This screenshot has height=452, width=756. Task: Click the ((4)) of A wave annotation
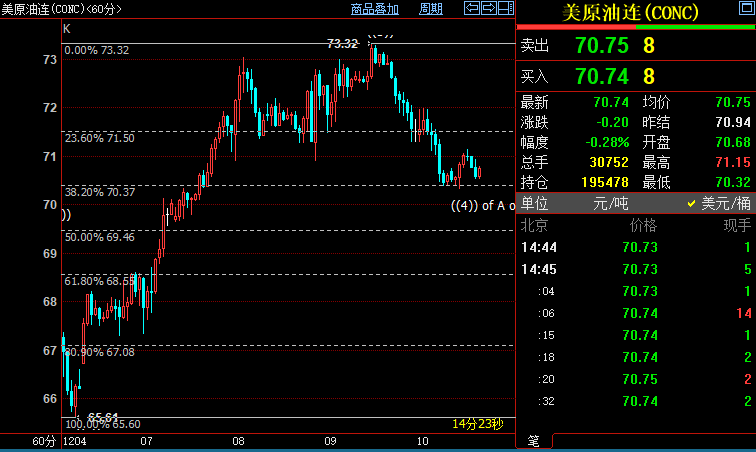pos(482,206)
